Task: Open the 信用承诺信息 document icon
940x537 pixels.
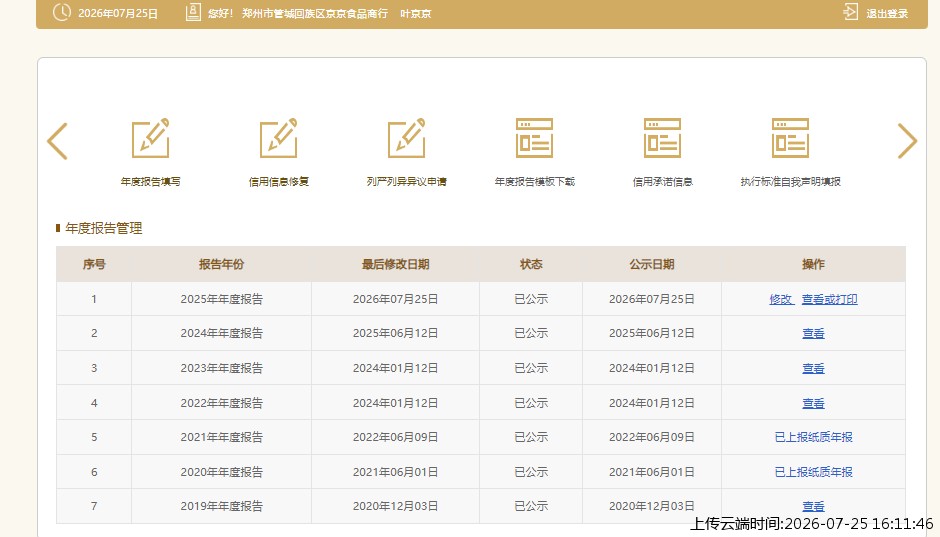Action: point(662,138)
